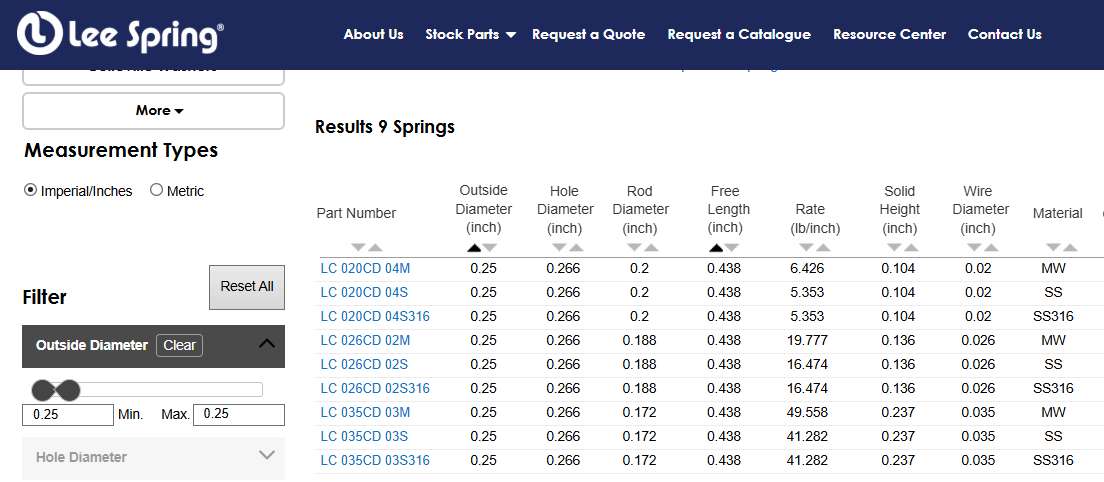Click the Max. outside diameter input field
Viewport: 1104px width, 482px height.
(239, 414)
